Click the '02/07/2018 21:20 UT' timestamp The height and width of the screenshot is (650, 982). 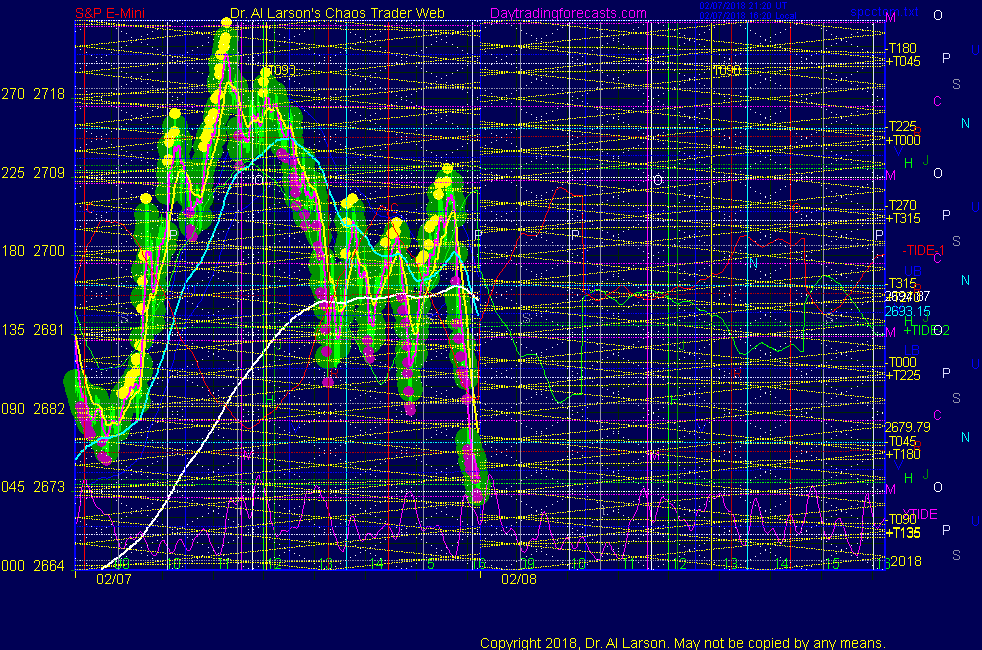point(743,6)
